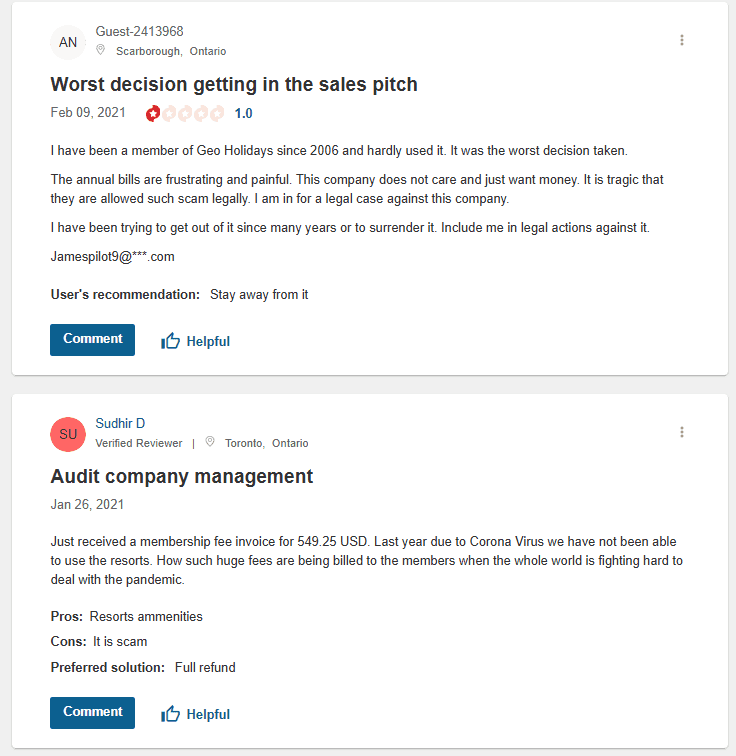Click the Toronto location link
This screenshot has height=756, width=736.
pyautogui.click(x=244, y=443)
